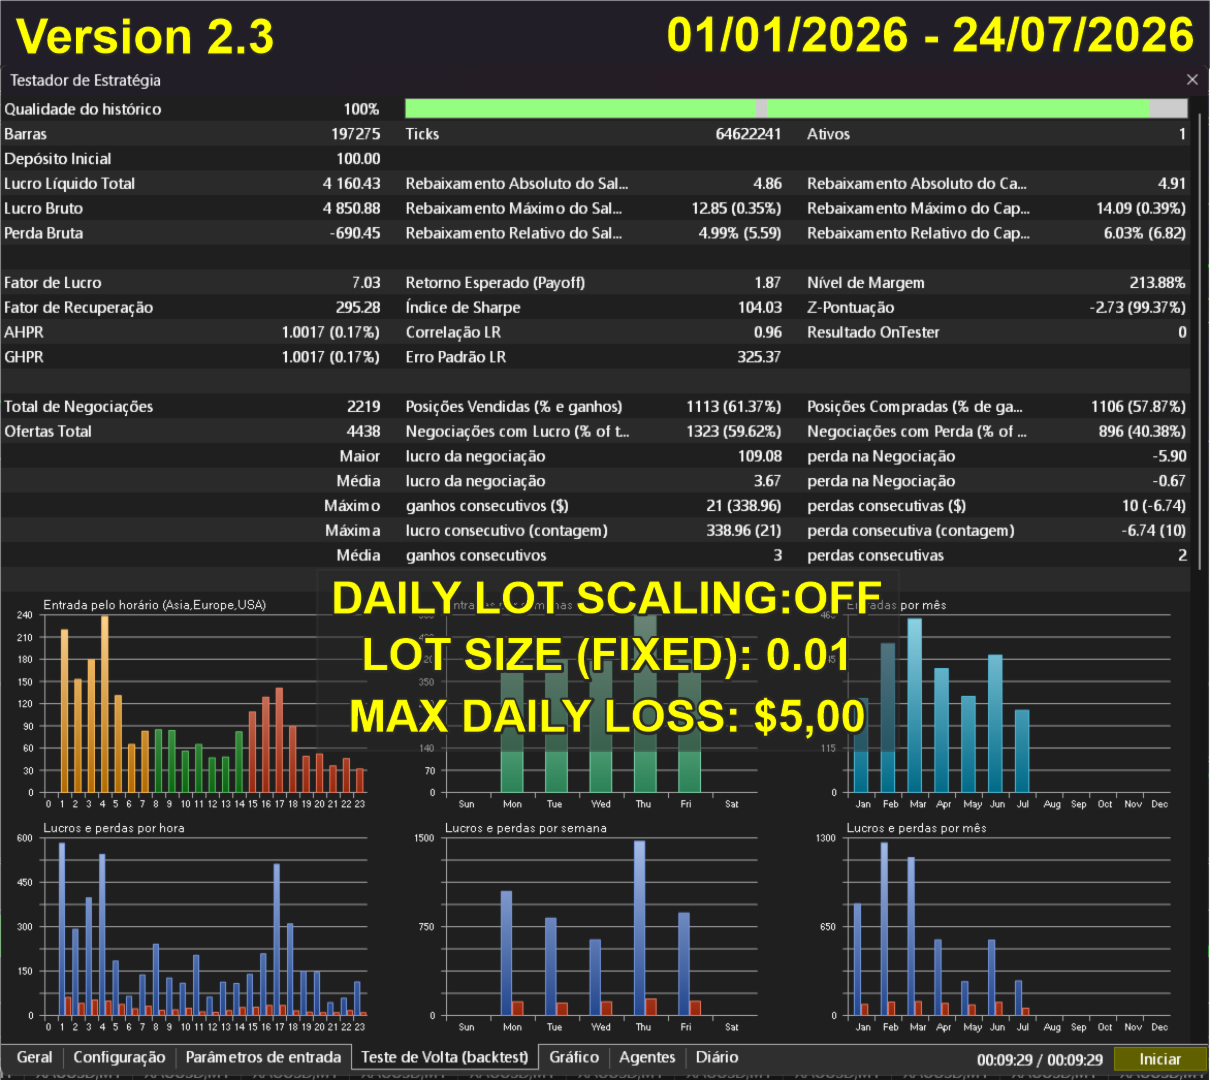The height and width of the screenshot is (1080, 1210).
Task: Open the Geral tab
Action: pyautogui.click(x=34, y=1057)
